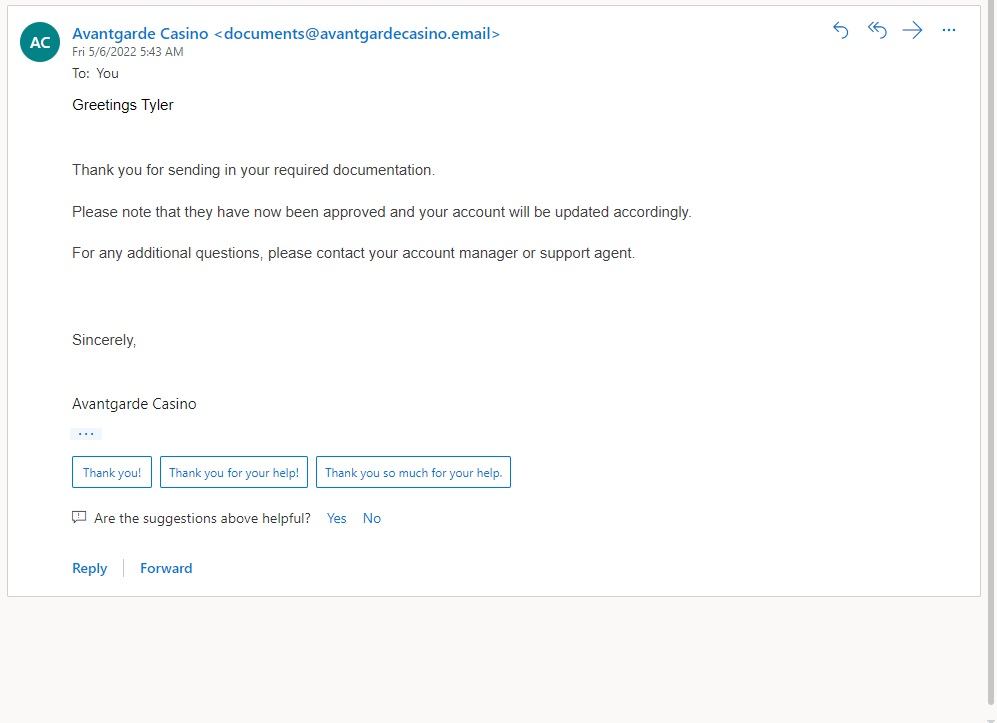Click the reply all double-arrow icon
This screenshot has height=723, width=997.
[877, 30]
